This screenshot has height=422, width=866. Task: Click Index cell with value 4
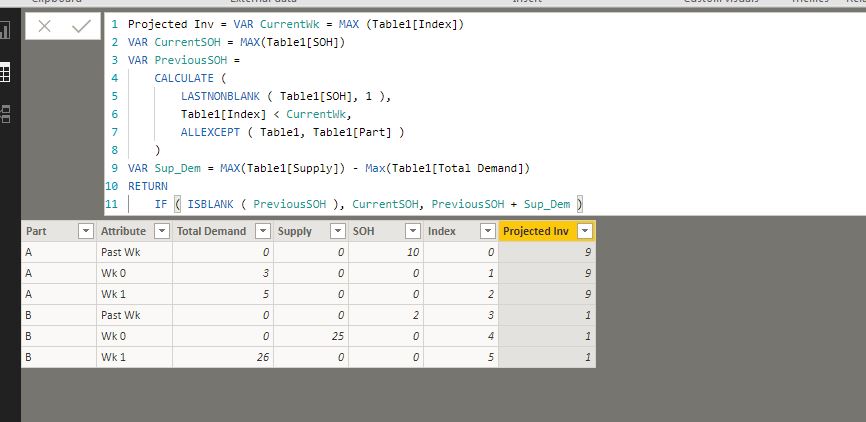(461, 336)
